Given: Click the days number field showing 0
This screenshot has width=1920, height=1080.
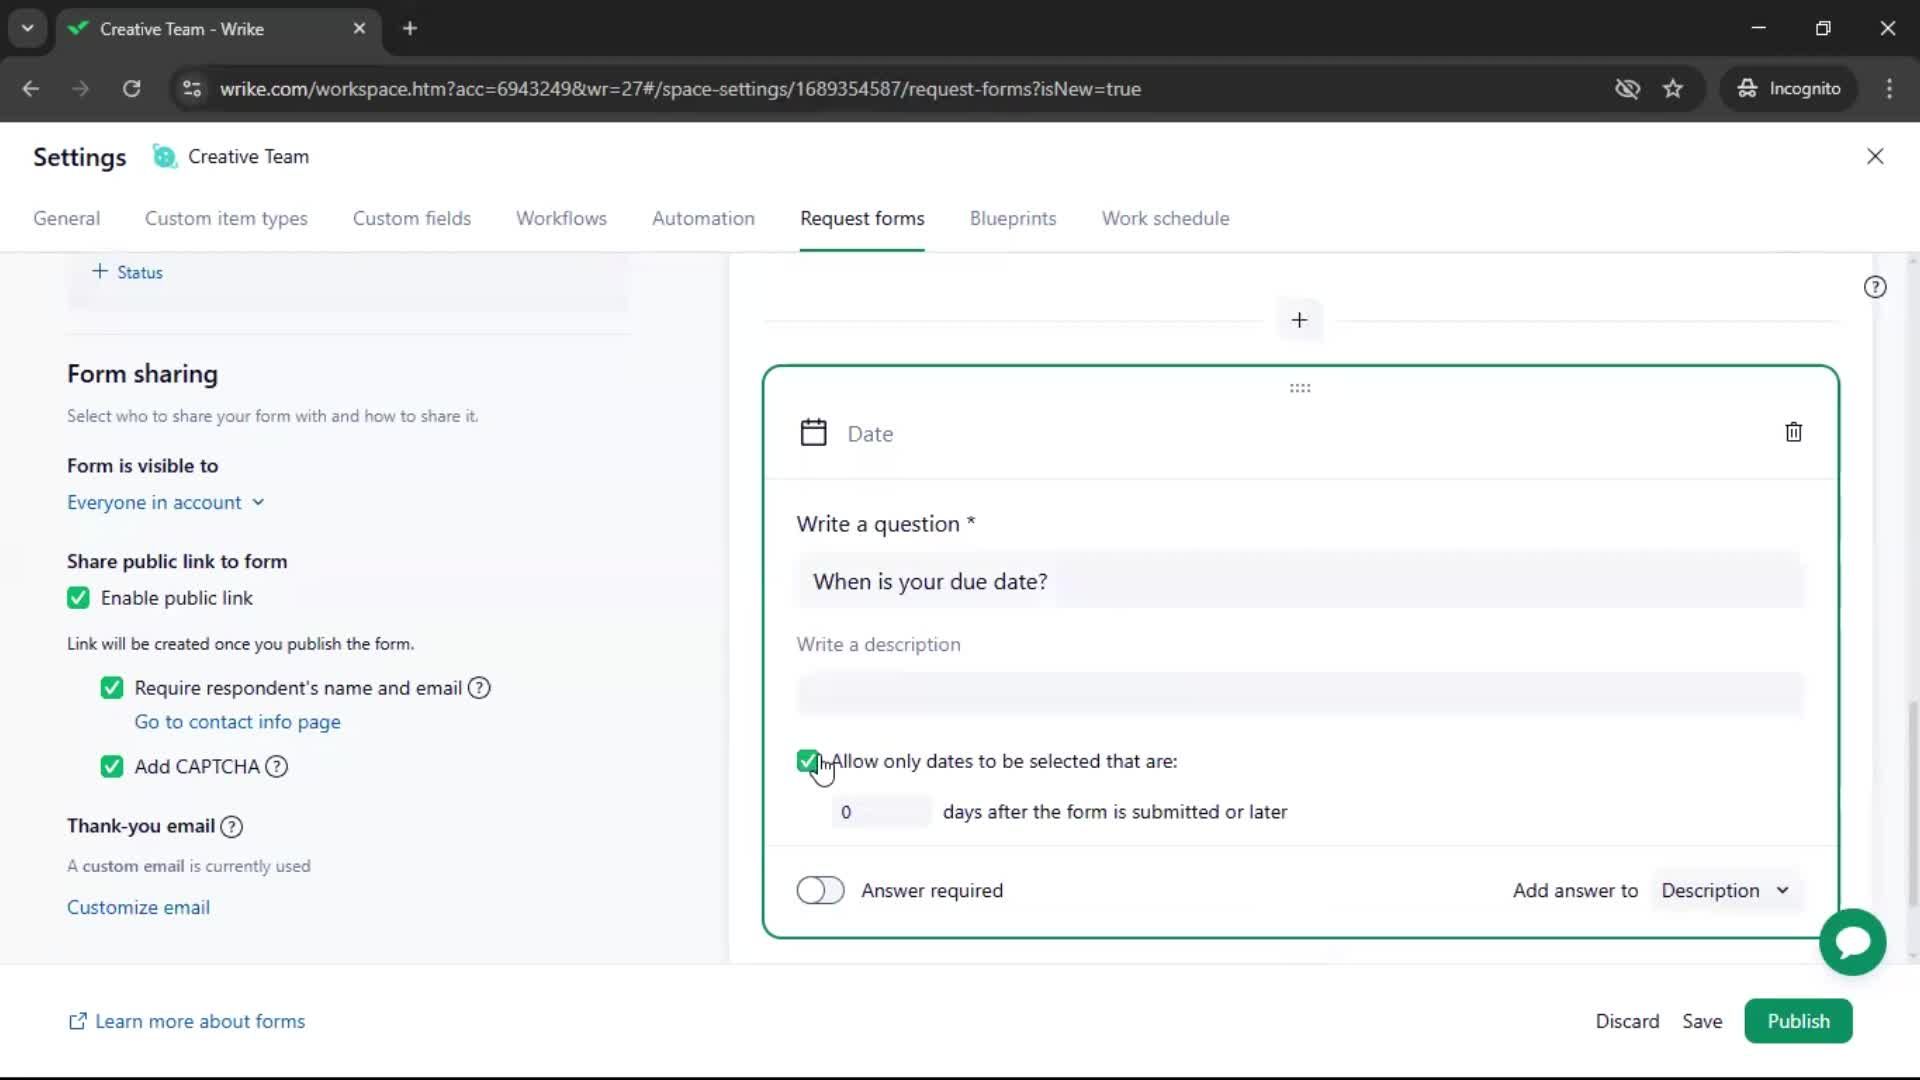Looking at the screenshot, I should pyautogui.click(x=880, y=812).
